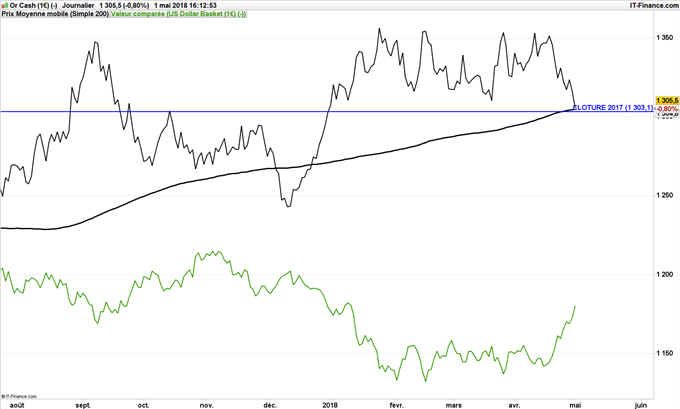Click the 1 mai 2018 16:12:53 timestamp
This screenshot has width=680, height=409.
click(x=185, y=6)
